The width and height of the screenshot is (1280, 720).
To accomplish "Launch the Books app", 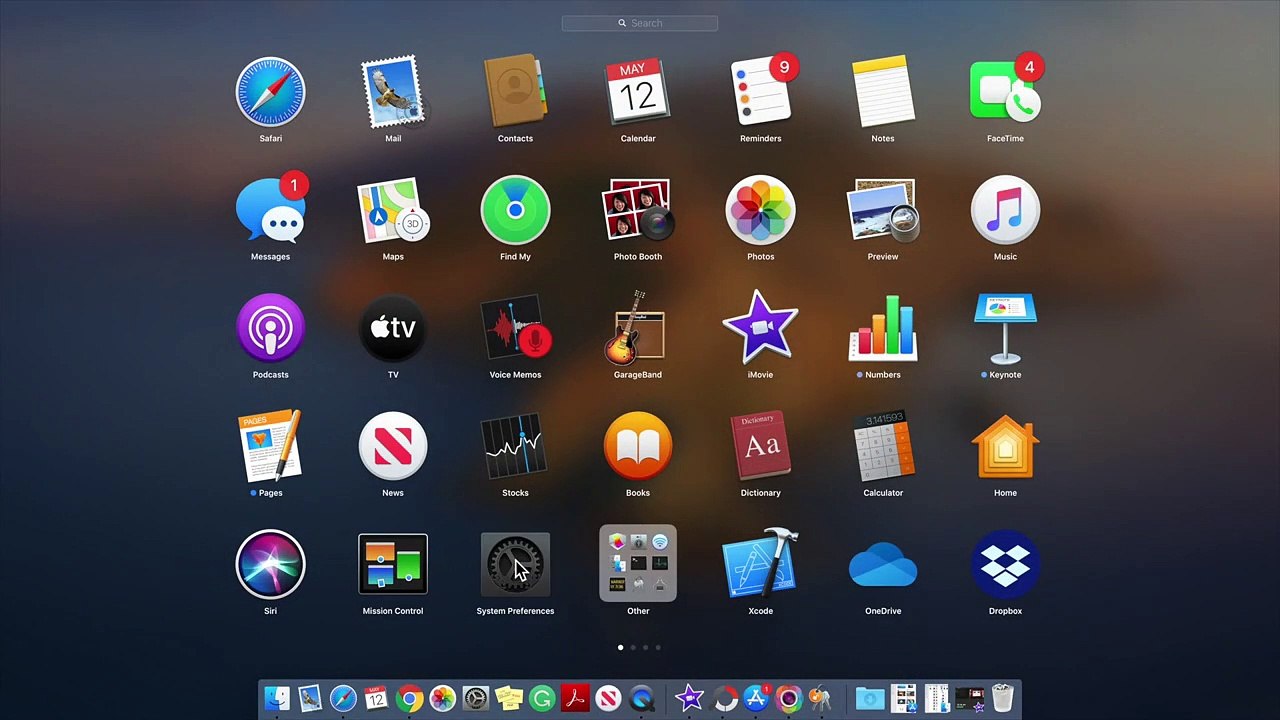I will [x=638, y=446].
